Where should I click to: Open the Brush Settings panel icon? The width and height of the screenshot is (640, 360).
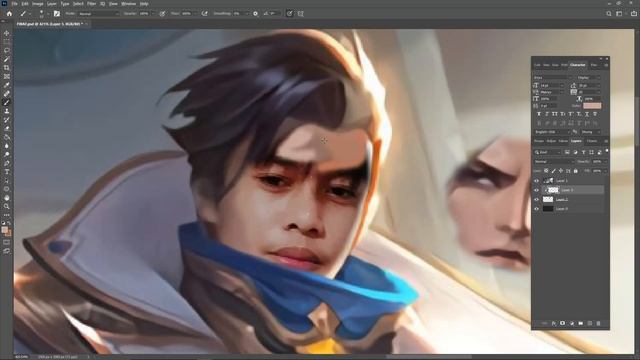click(x=57, y=13)
